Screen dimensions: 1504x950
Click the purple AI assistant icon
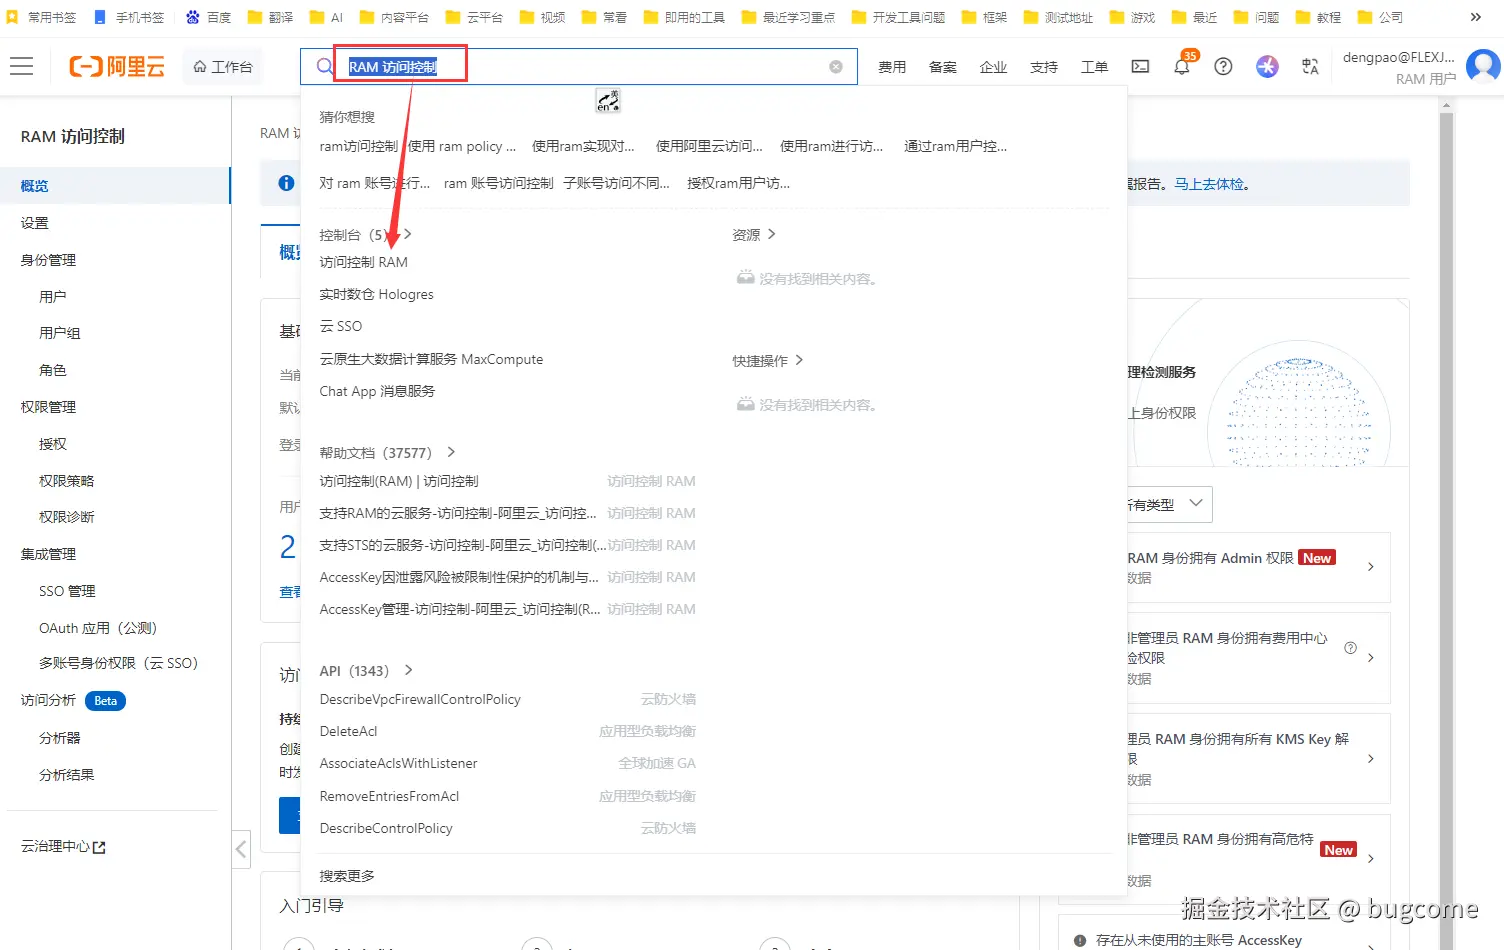(1267, 67)
